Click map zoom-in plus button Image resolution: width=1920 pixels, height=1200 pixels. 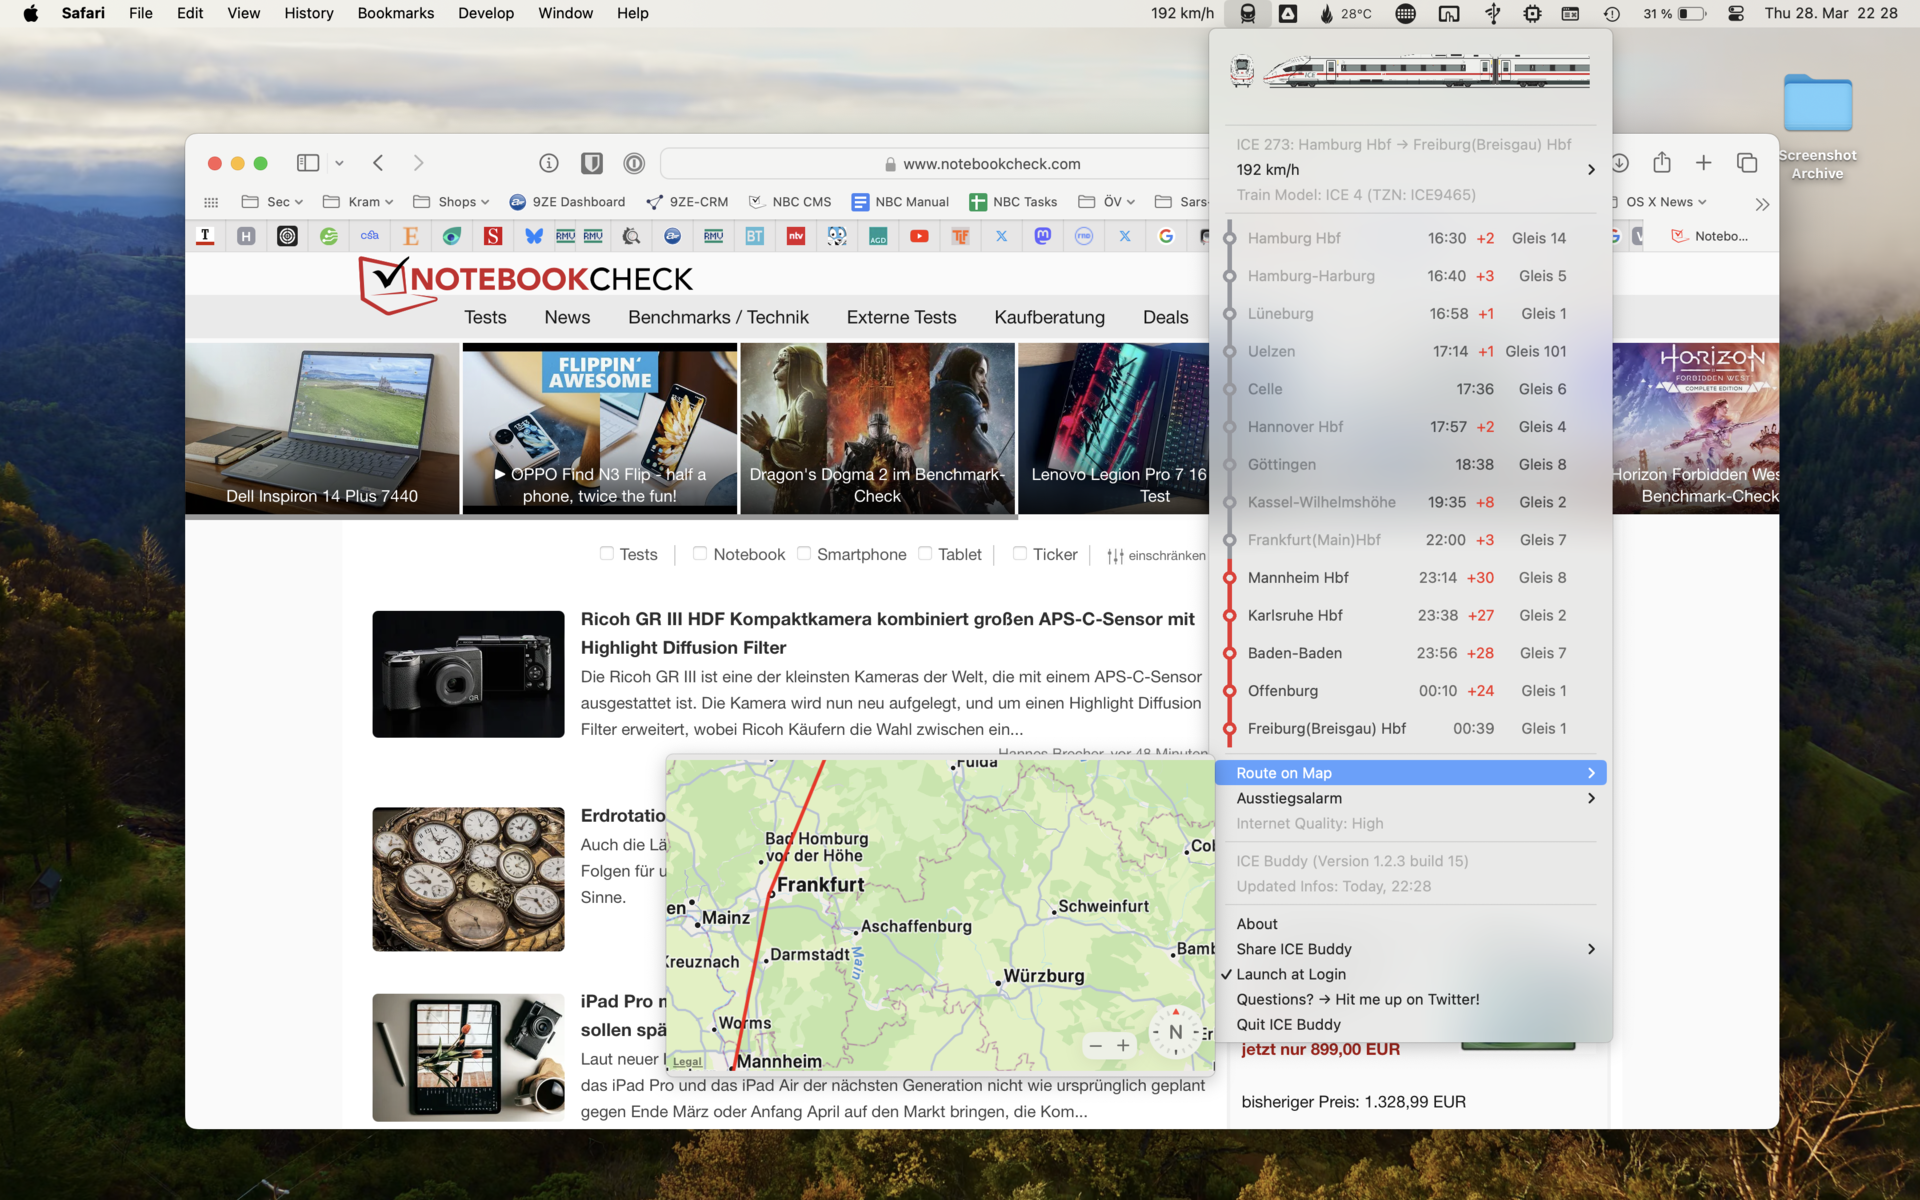(x=1123, y=1045)
